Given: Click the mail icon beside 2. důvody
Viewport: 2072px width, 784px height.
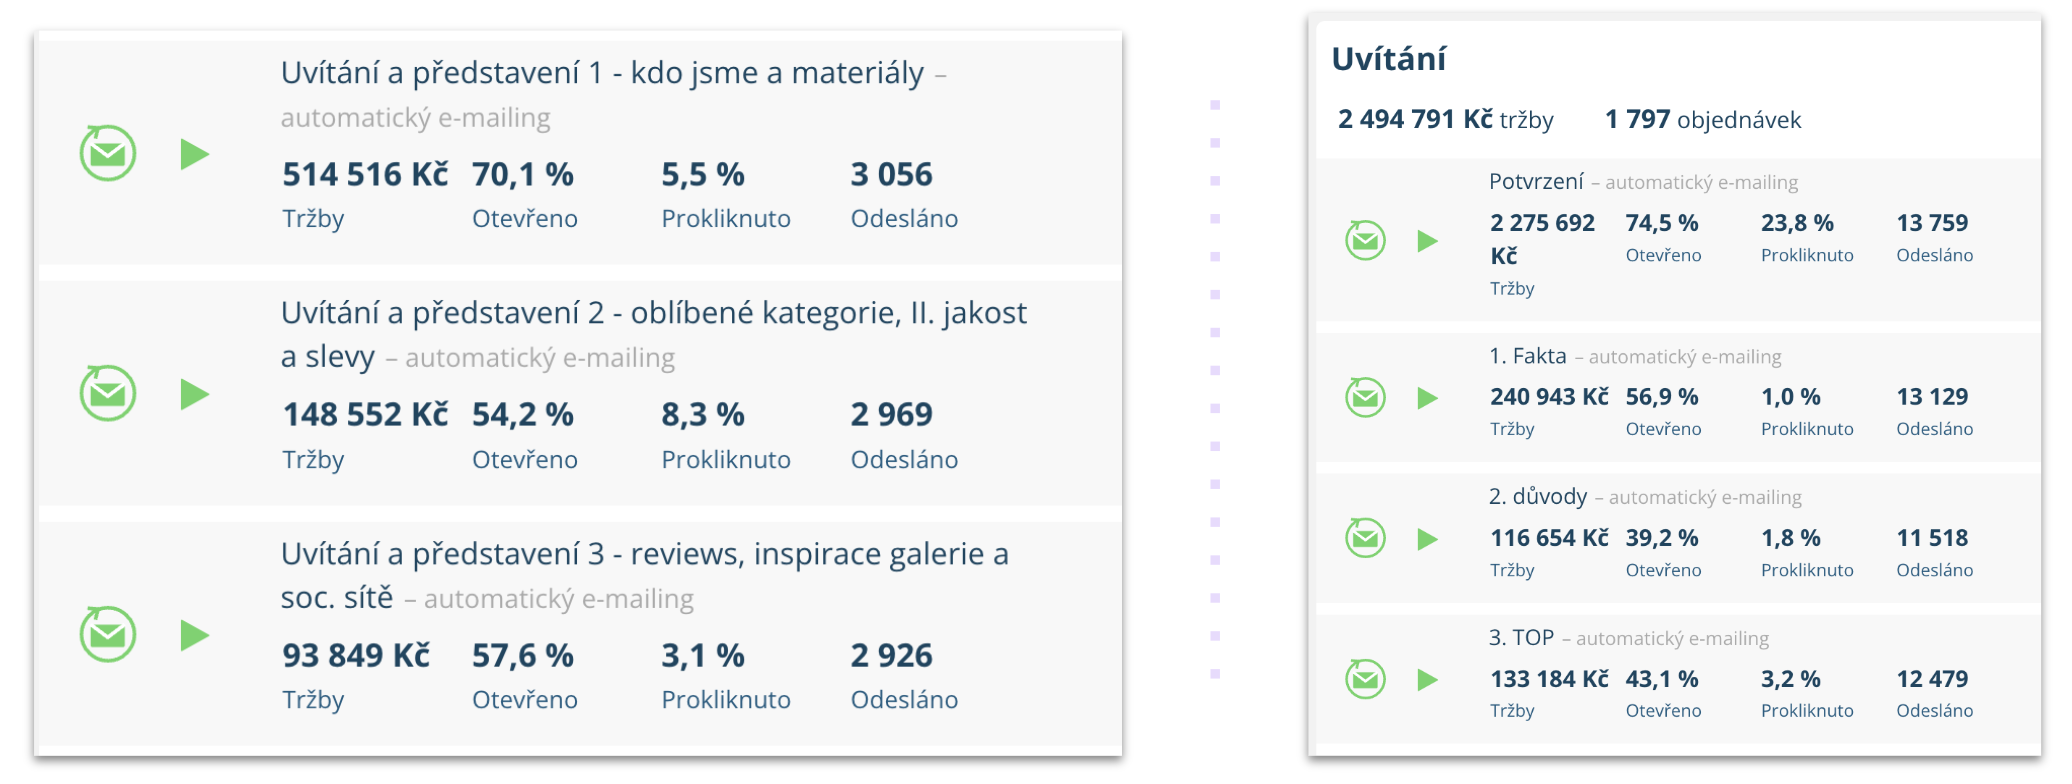Looking at the screenshot, I should 1365,539.
